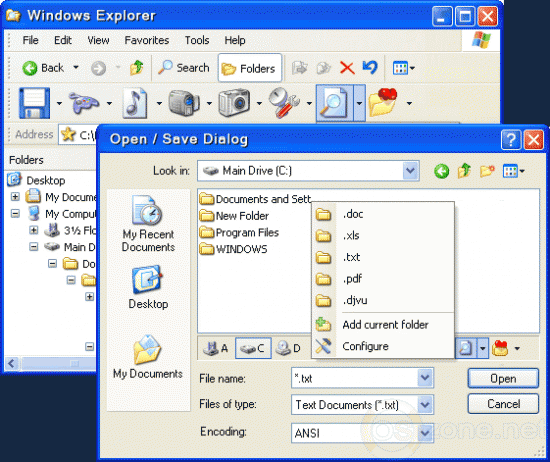Click the Open button
This screenshot has width=550, height=462.
(503, 379)
